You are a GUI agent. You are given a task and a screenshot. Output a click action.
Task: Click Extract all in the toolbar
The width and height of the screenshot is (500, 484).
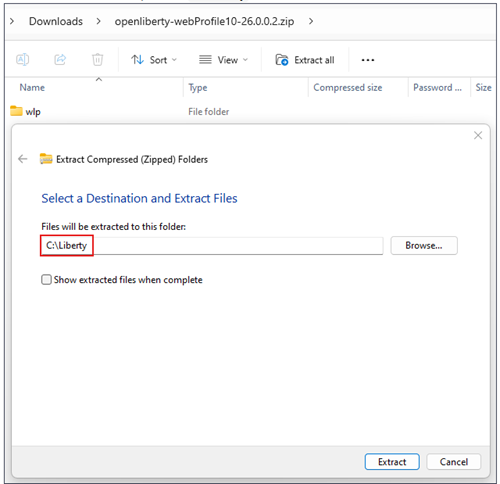(x=305, y=60)
